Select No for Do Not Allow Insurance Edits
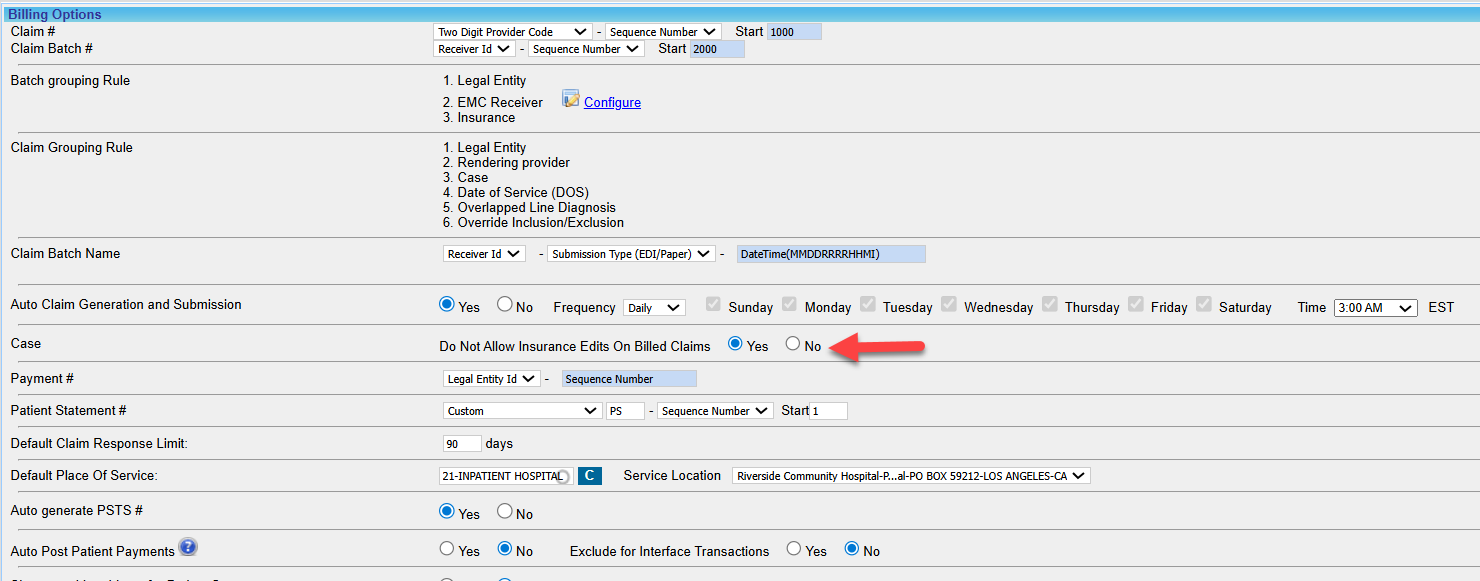The image size is (1480, 581). click(x=793, y=344)
